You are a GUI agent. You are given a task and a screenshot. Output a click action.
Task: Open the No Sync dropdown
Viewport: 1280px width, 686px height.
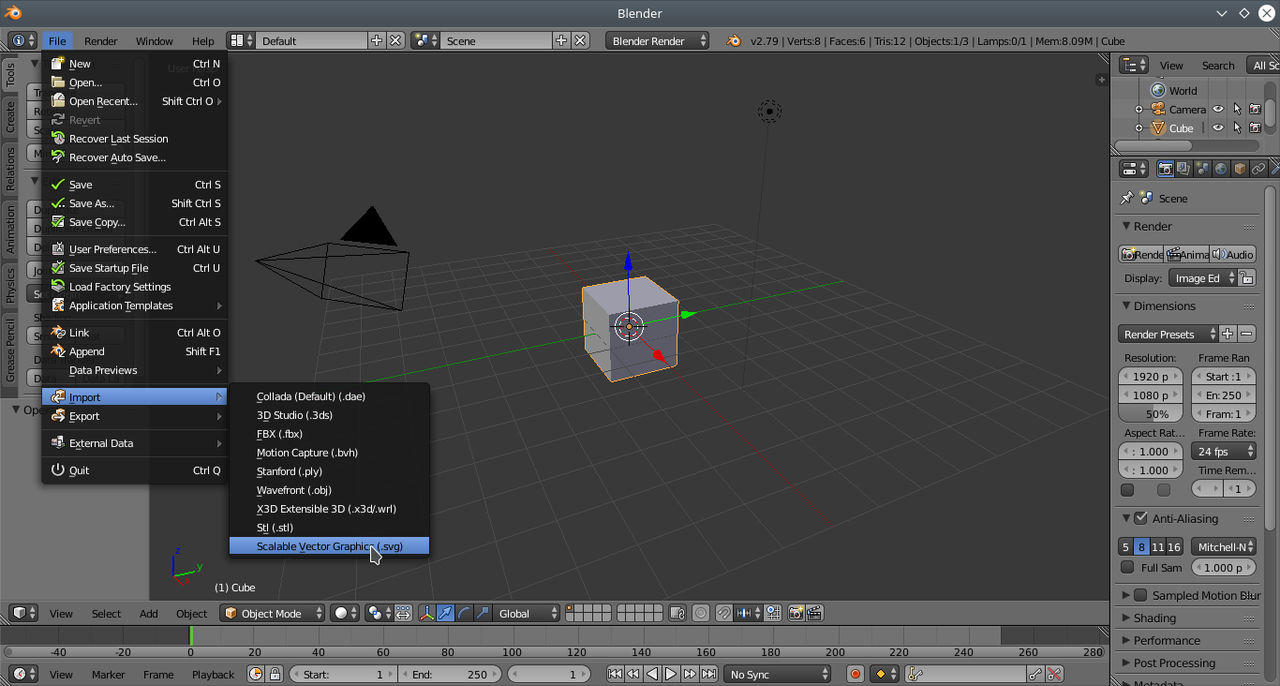click(778, 674)
